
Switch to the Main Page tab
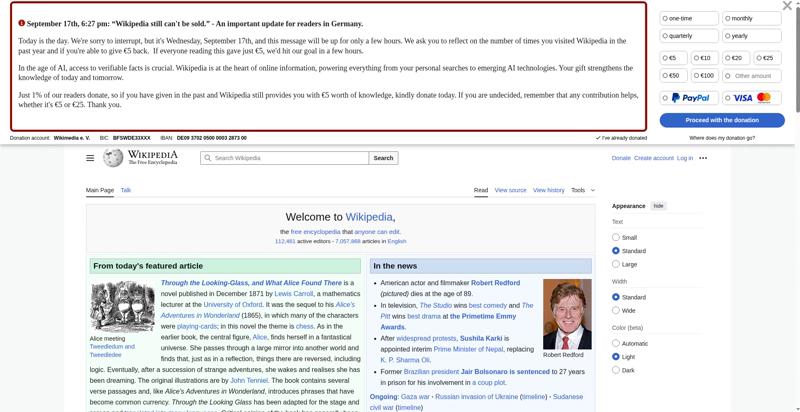(99, 190)
